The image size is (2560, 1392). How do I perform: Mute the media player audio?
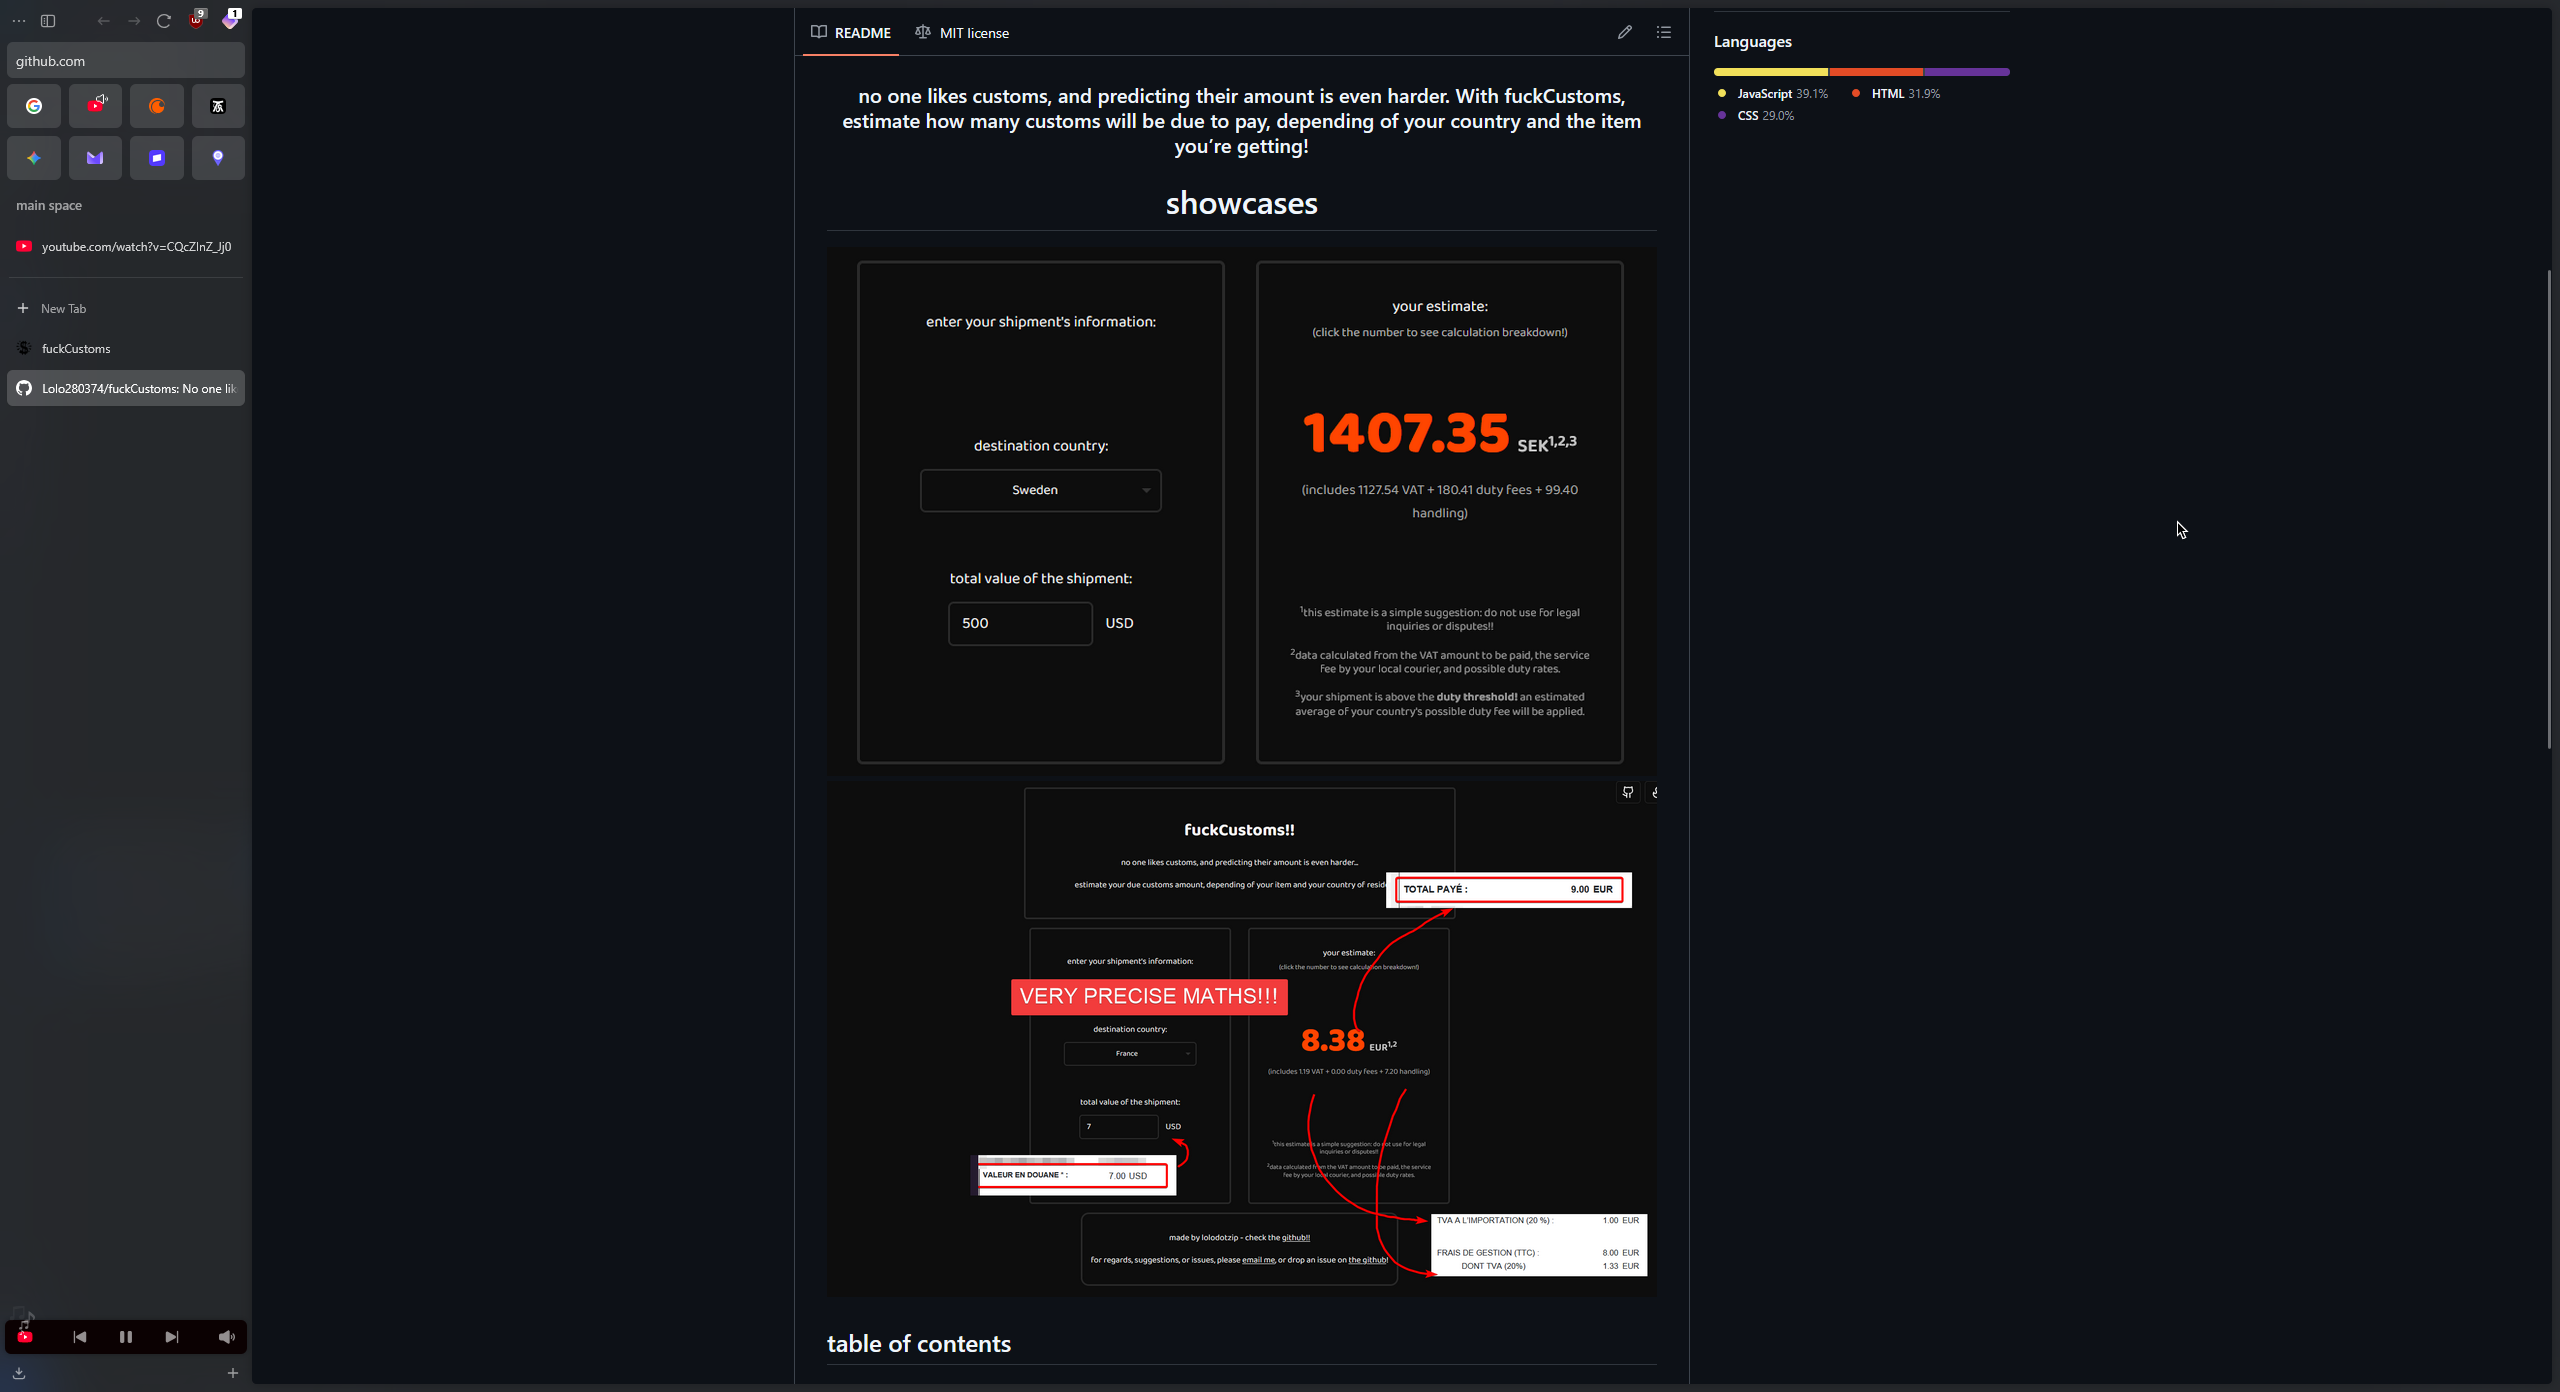226,1337
